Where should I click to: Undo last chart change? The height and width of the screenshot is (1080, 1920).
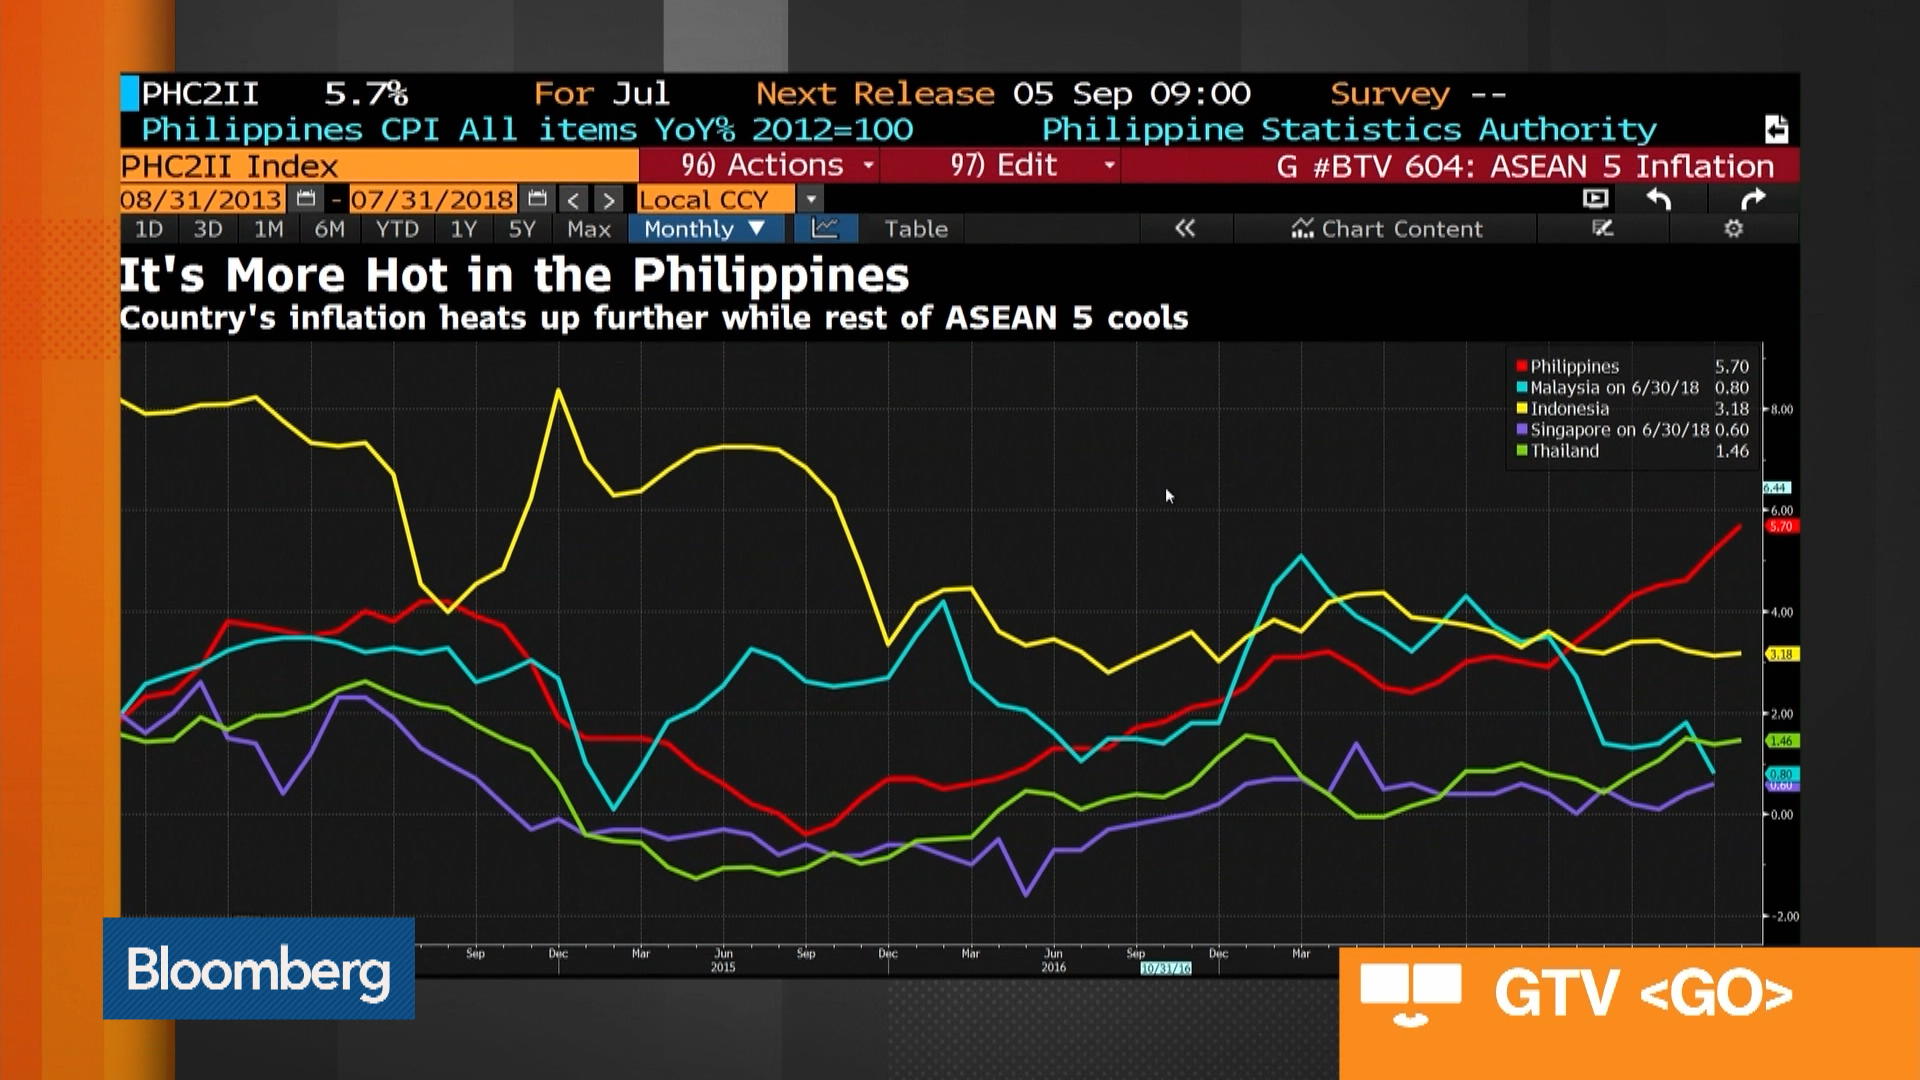click(1659, 199)
